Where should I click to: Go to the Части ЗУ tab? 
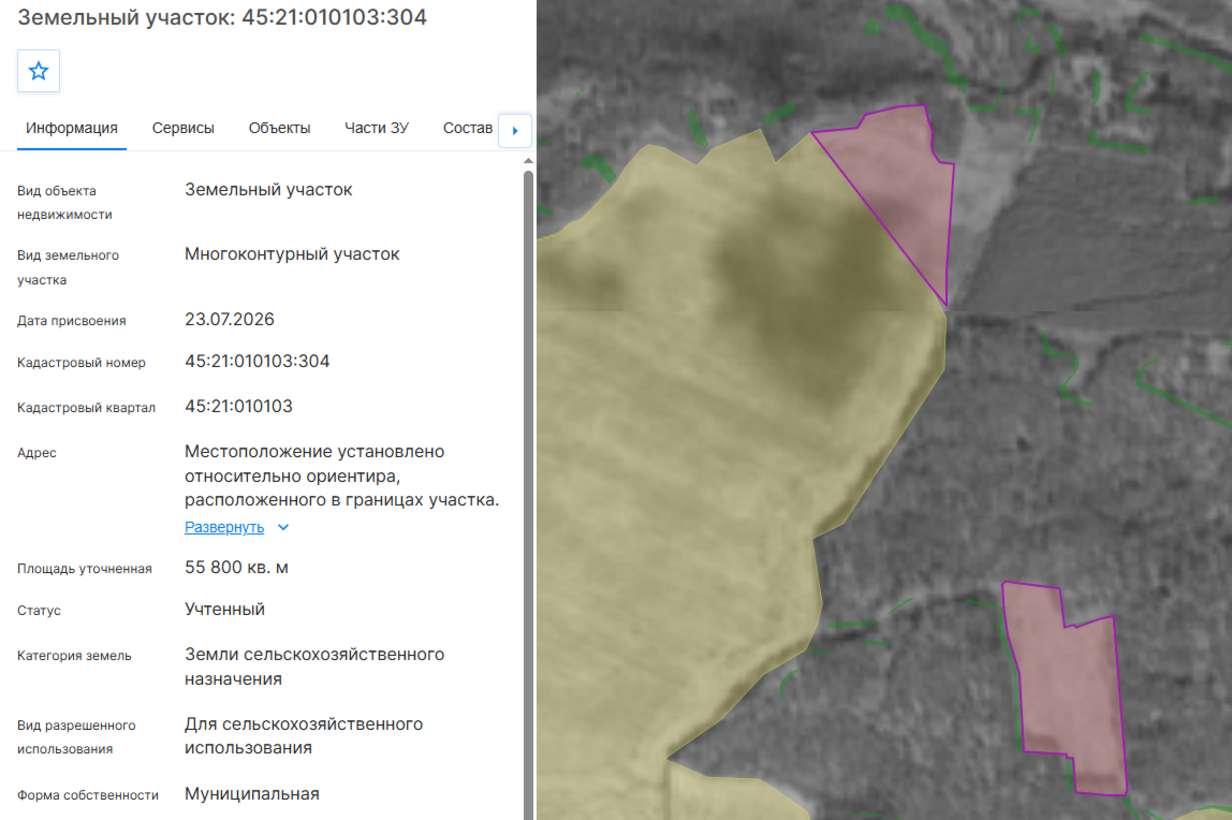point(377,128)
